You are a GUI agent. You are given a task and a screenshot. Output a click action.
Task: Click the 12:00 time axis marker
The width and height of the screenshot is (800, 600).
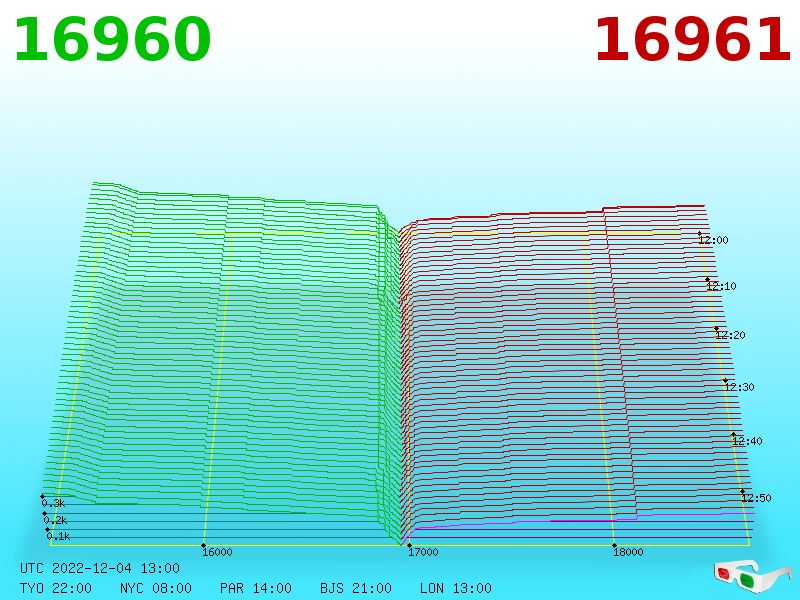713,240
